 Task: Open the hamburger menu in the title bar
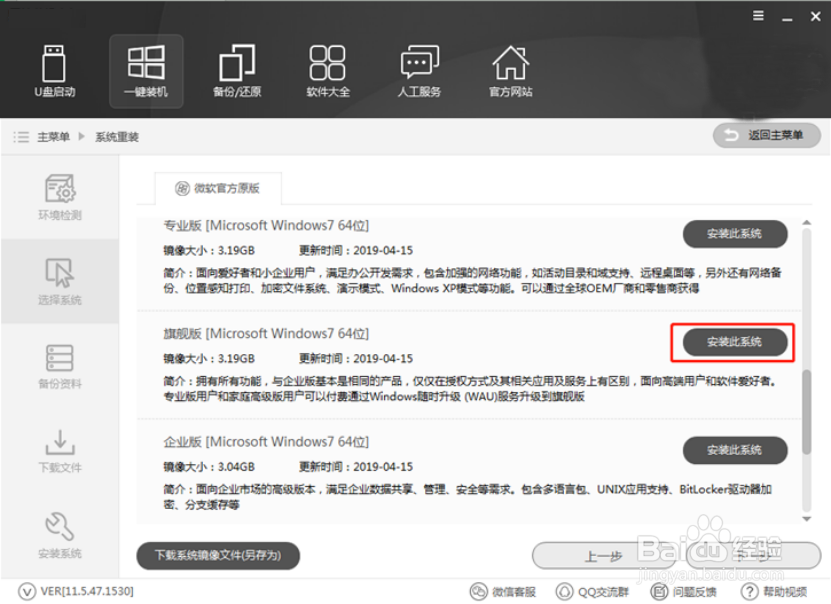tap(758, 16)
